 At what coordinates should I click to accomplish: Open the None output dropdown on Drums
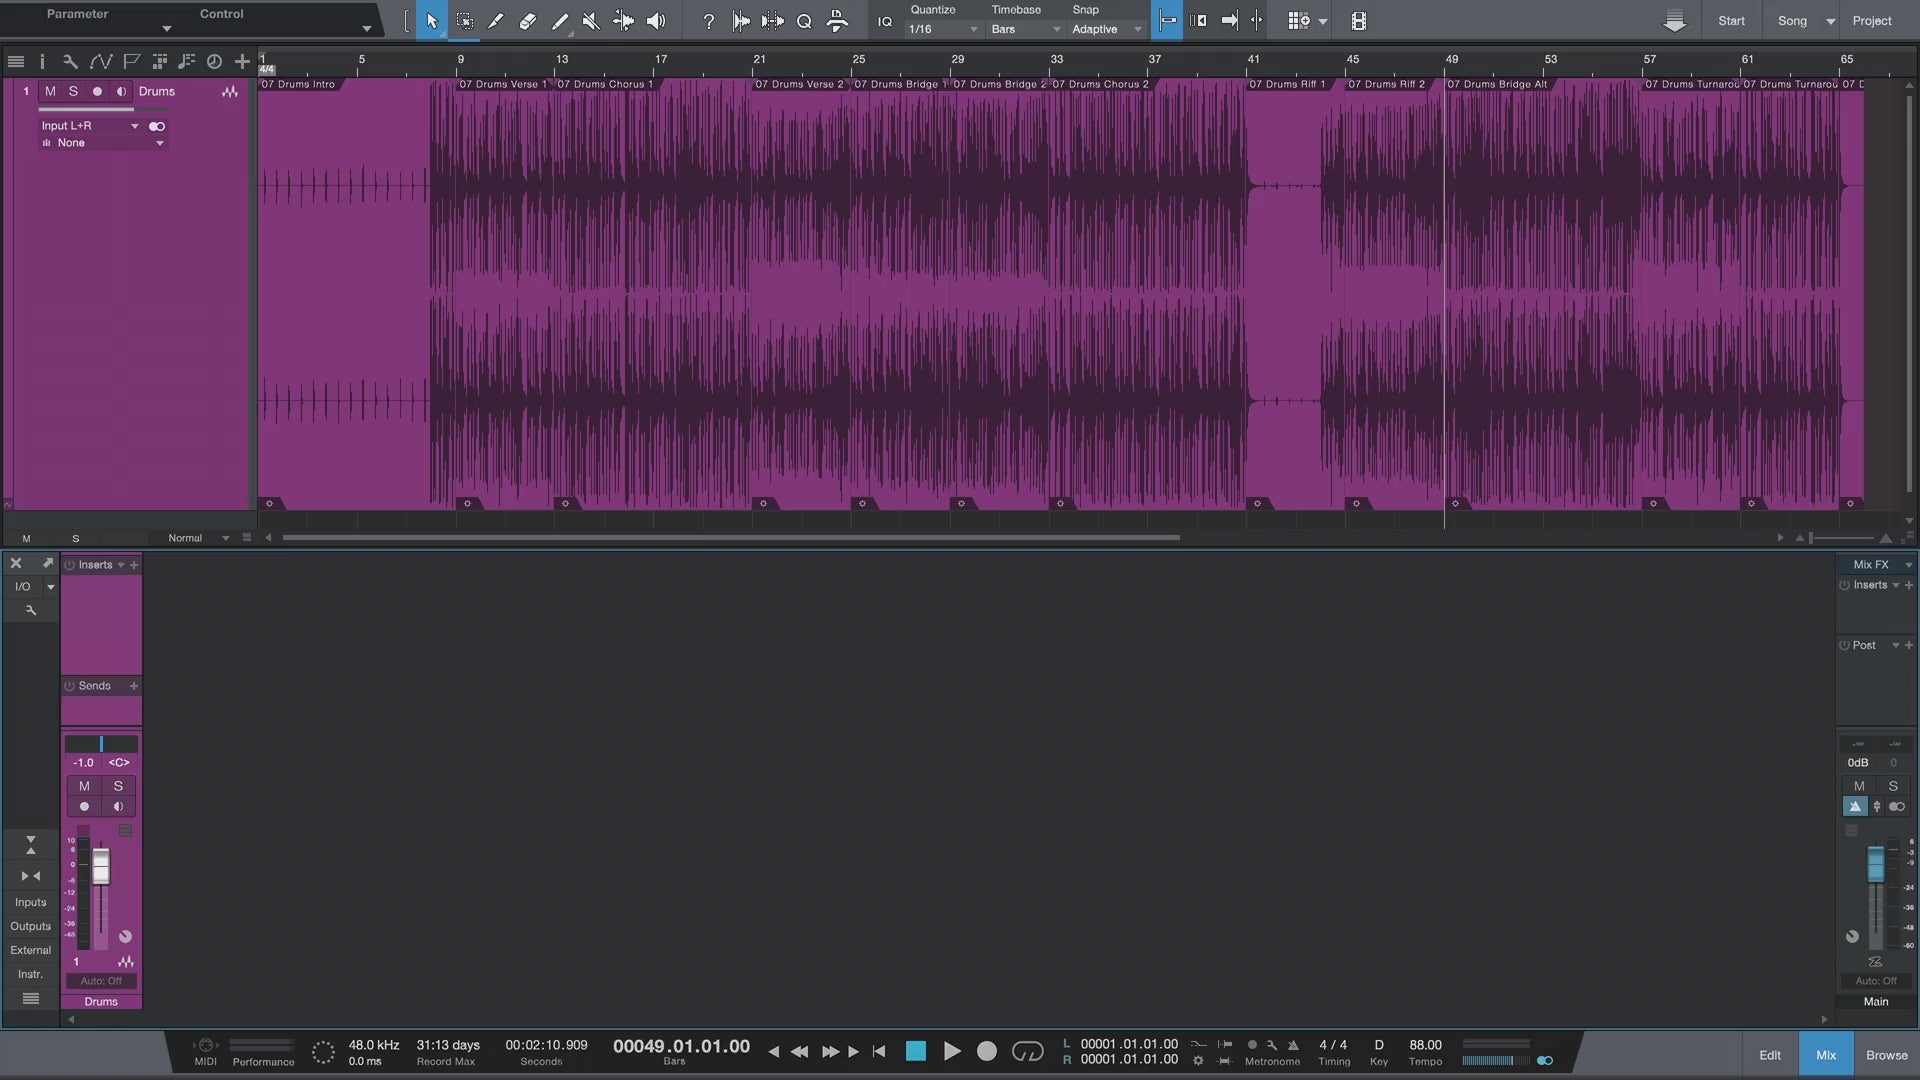tap(102, 143)
